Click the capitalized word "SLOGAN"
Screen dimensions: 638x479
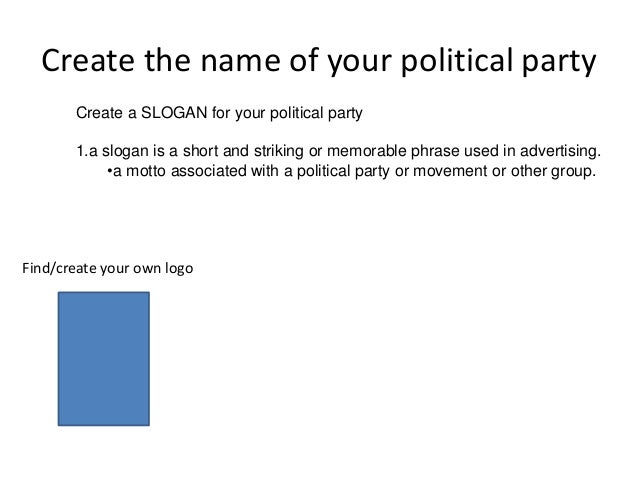point(180,112)
